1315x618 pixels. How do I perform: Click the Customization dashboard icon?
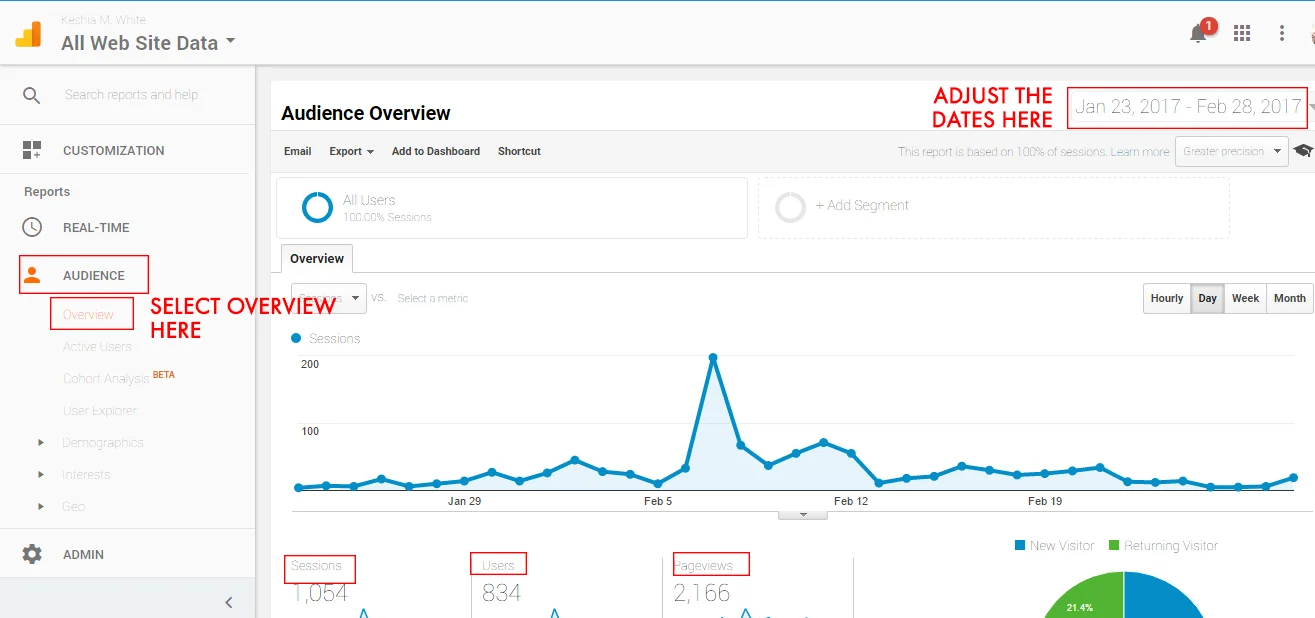pyautogui.click(x=32, y=150)
